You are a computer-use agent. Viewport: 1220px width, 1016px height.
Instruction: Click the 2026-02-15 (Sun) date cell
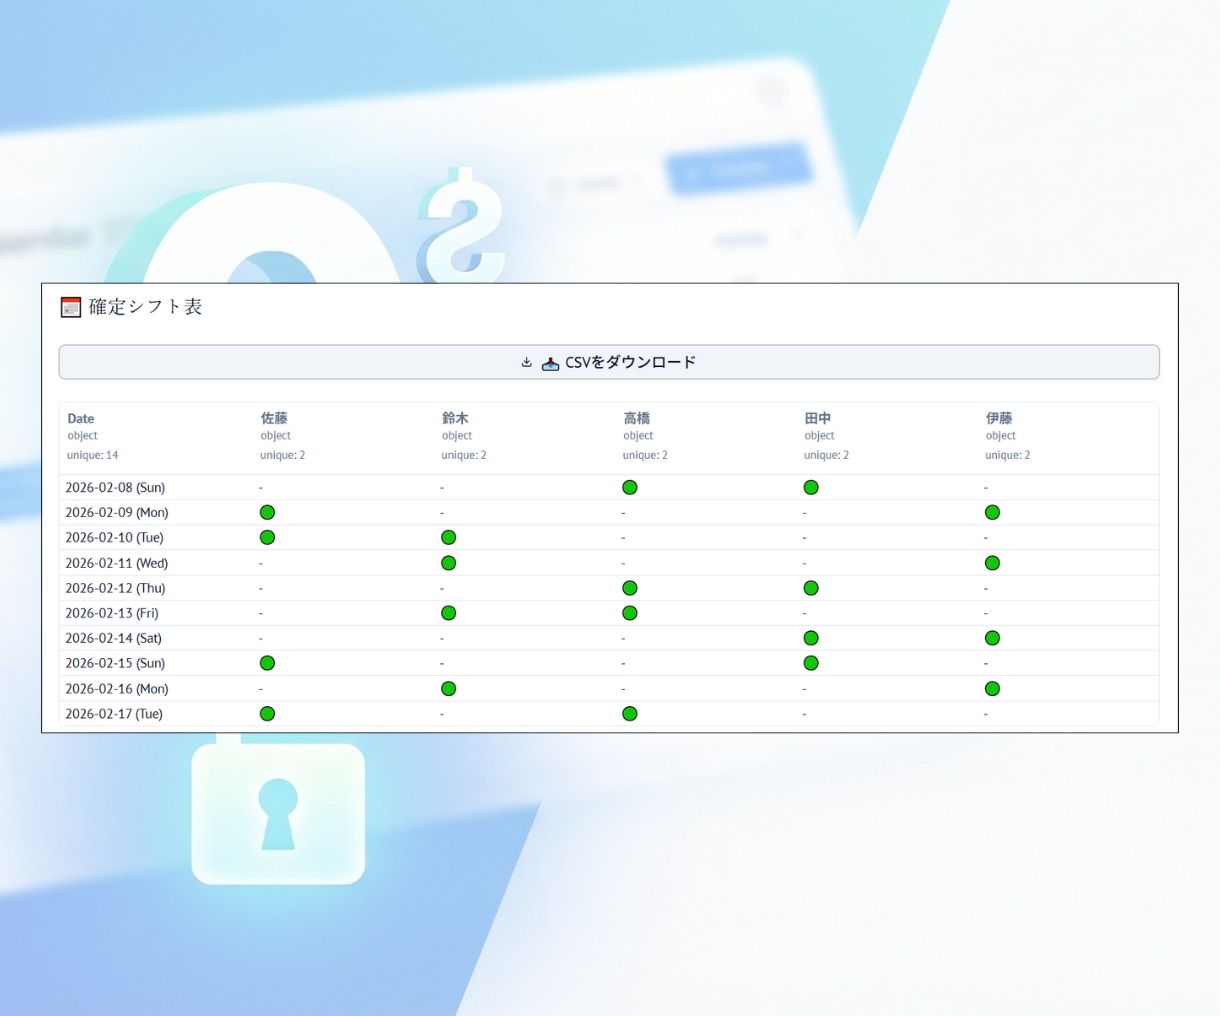point(115,663)
